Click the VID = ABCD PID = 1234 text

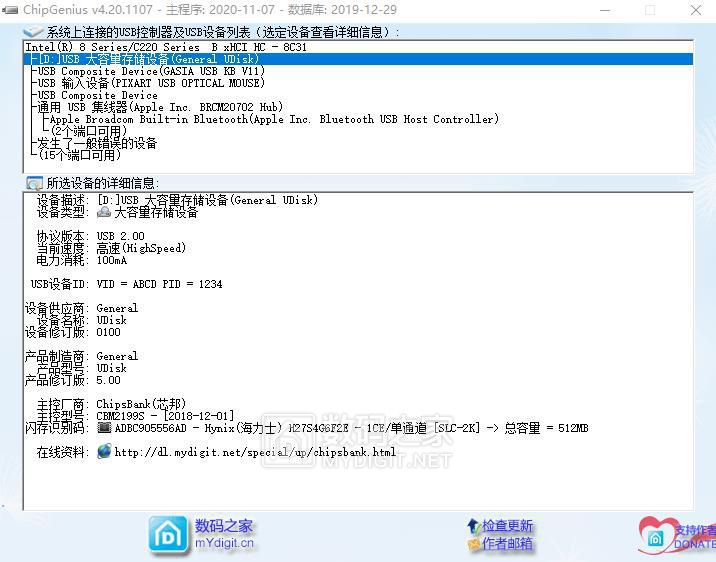pos(159,284)
